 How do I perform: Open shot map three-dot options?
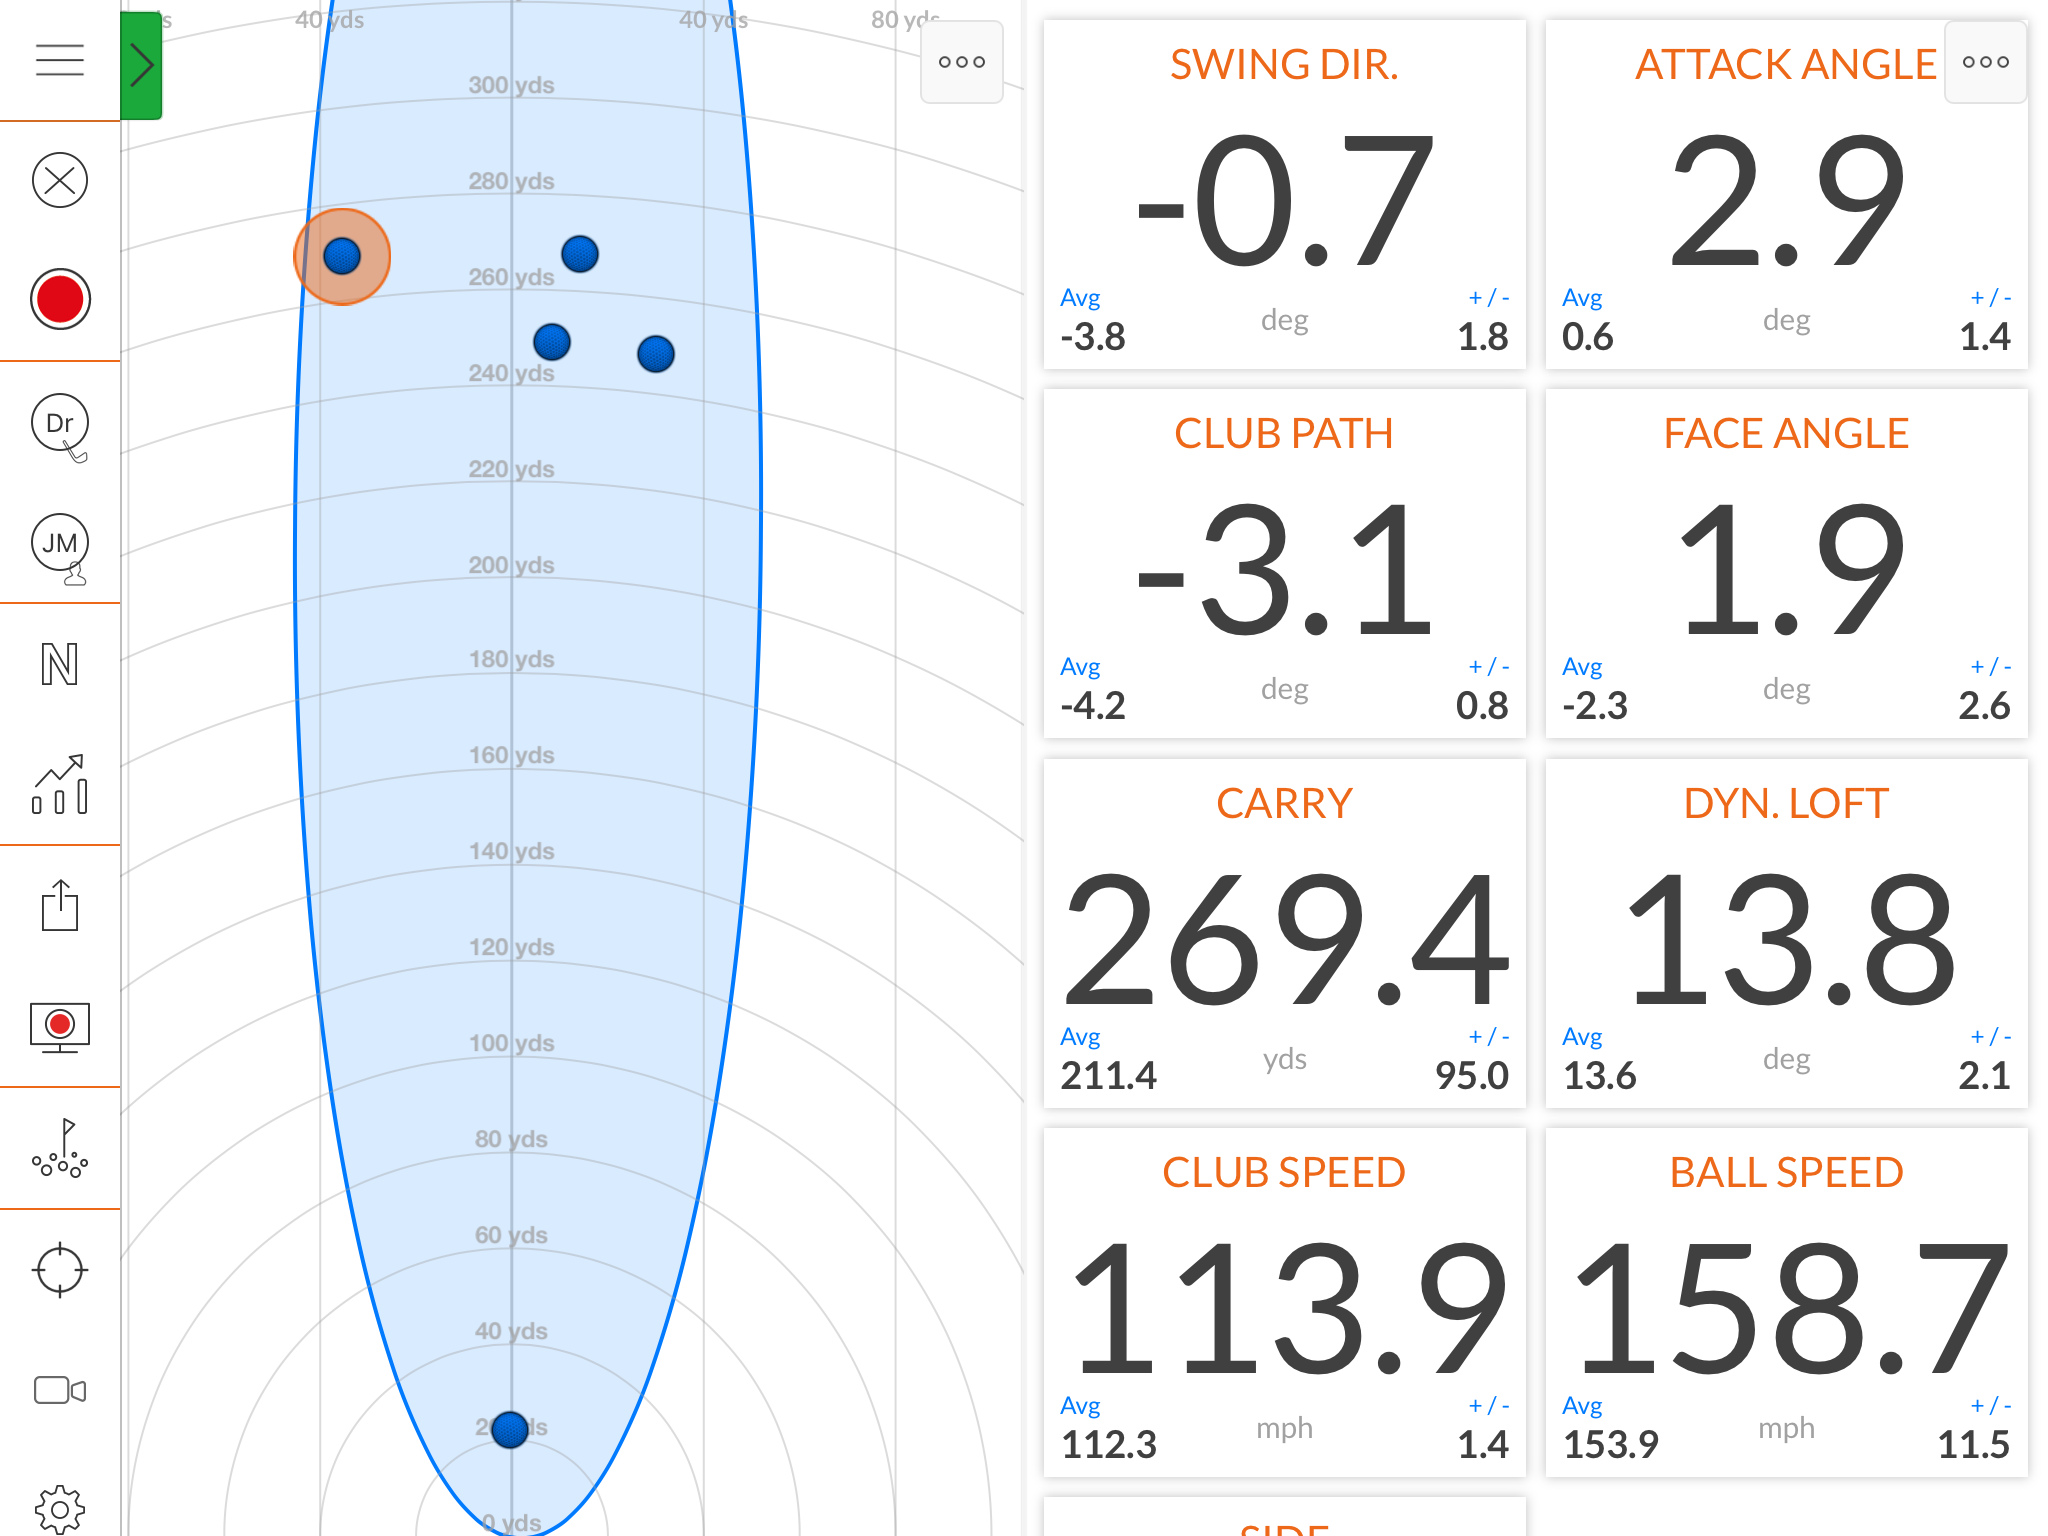[x=961, y=62]
